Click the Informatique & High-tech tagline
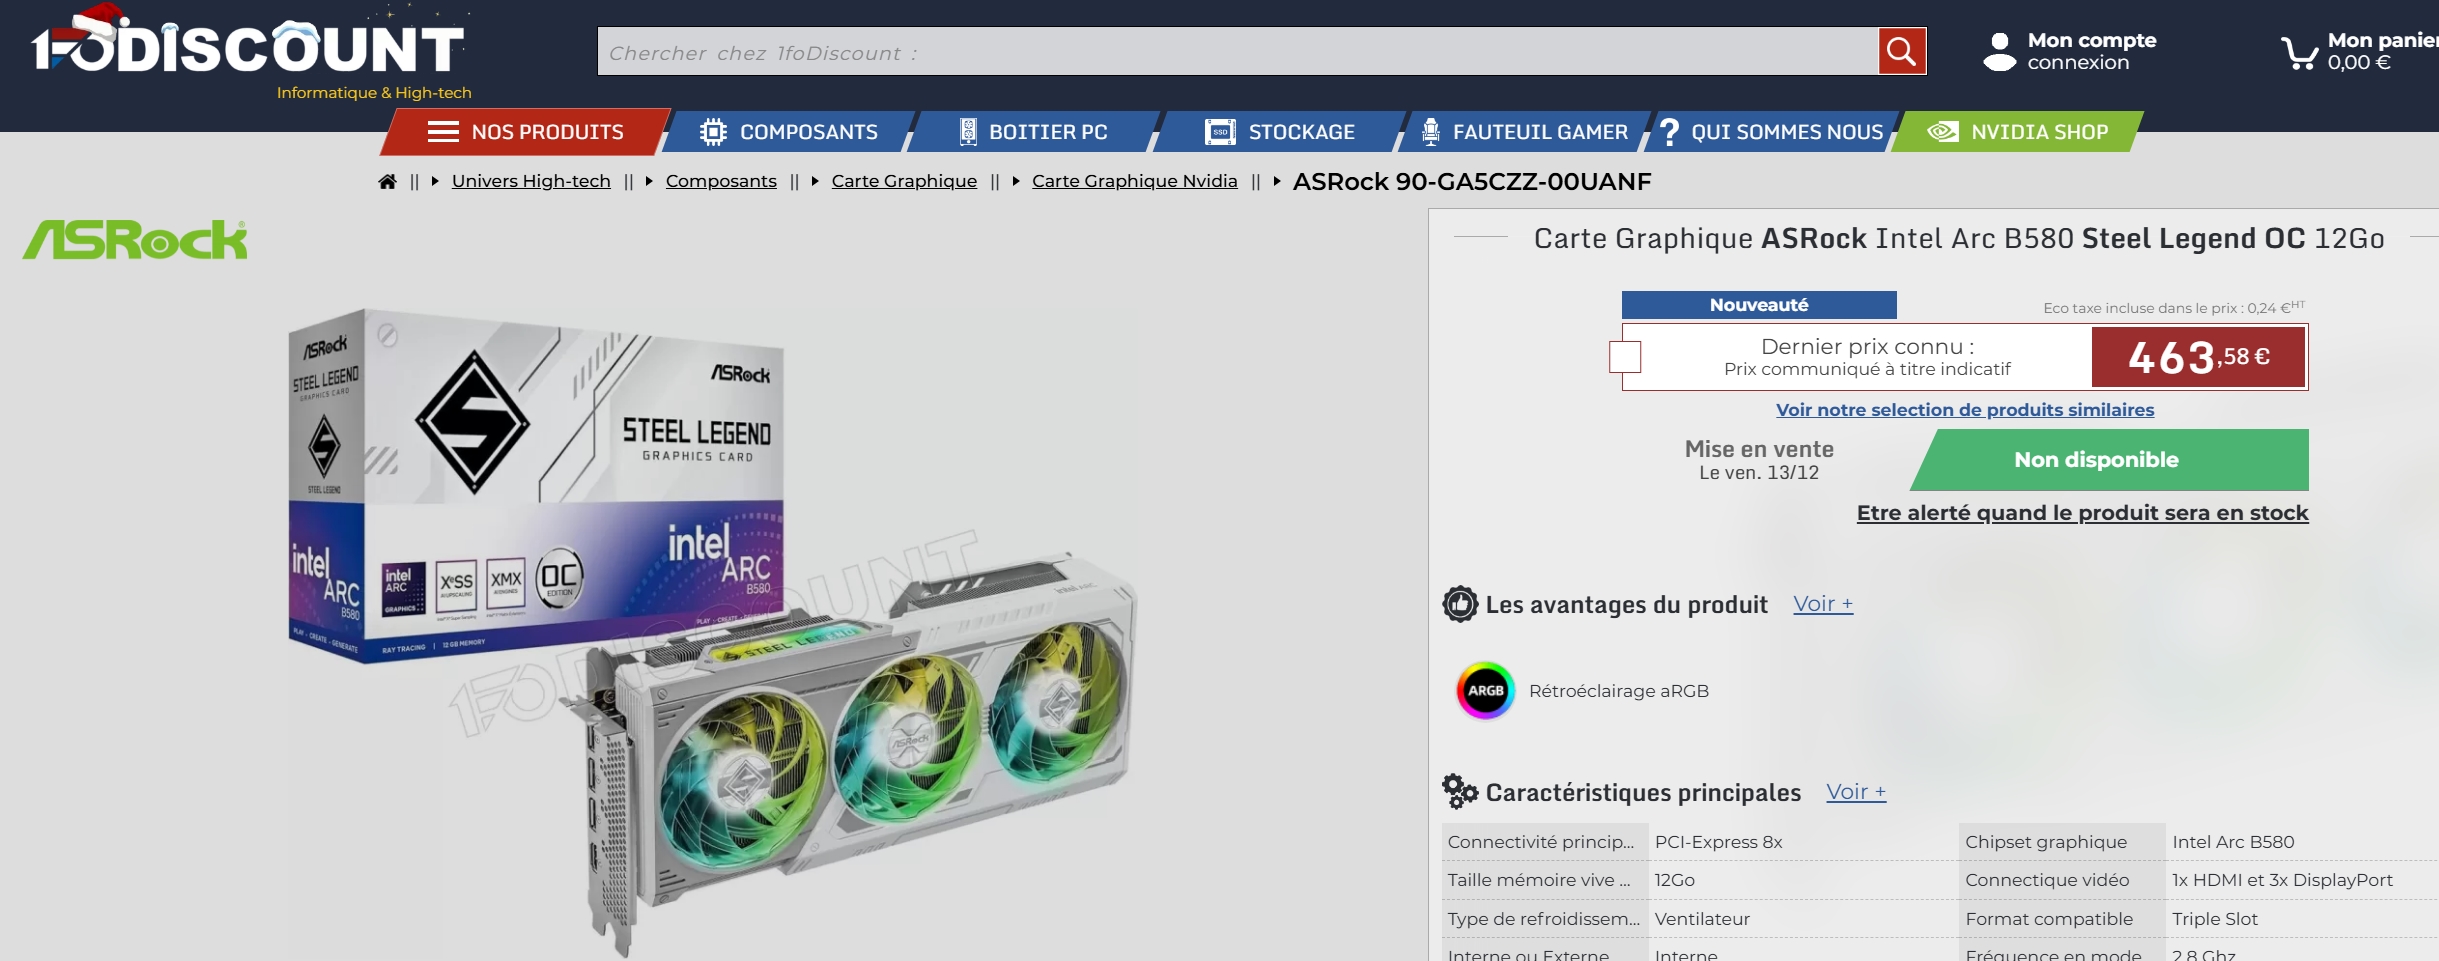Image resolution: width=2439 pixels, height=961 pixels. tap(374, 93)
